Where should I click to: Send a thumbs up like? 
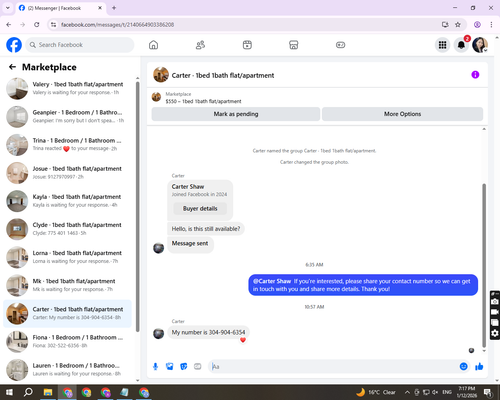tap(479, 367)
